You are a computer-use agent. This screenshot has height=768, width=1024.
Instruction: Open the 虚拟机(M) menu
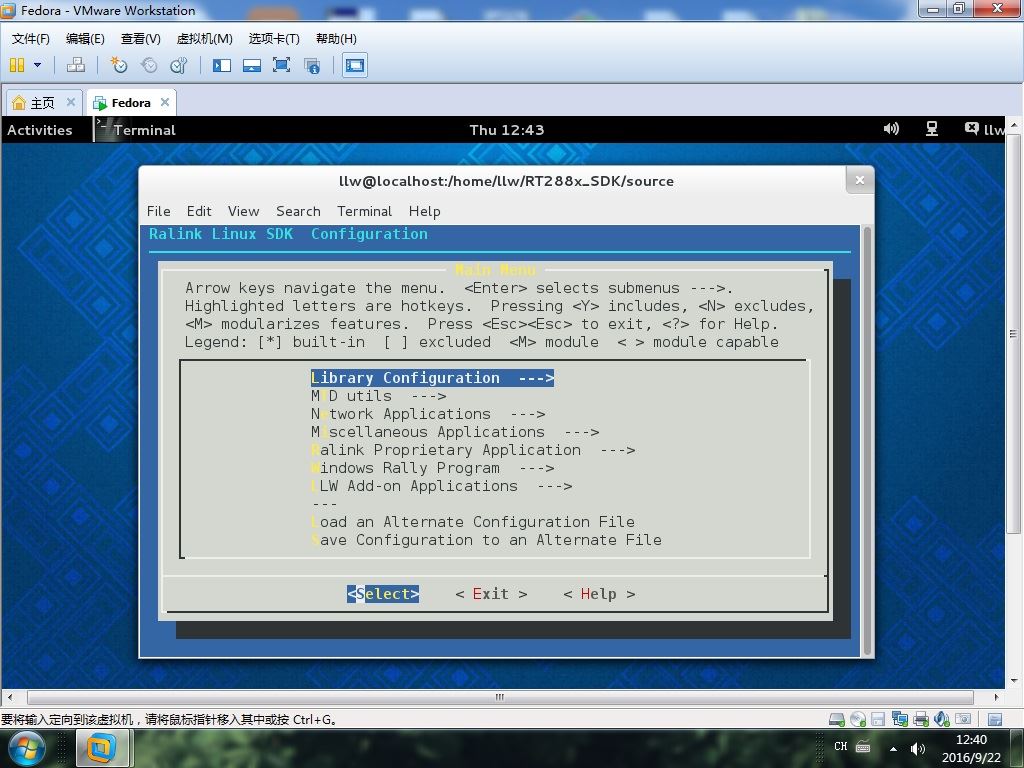[x=204, y=39]
